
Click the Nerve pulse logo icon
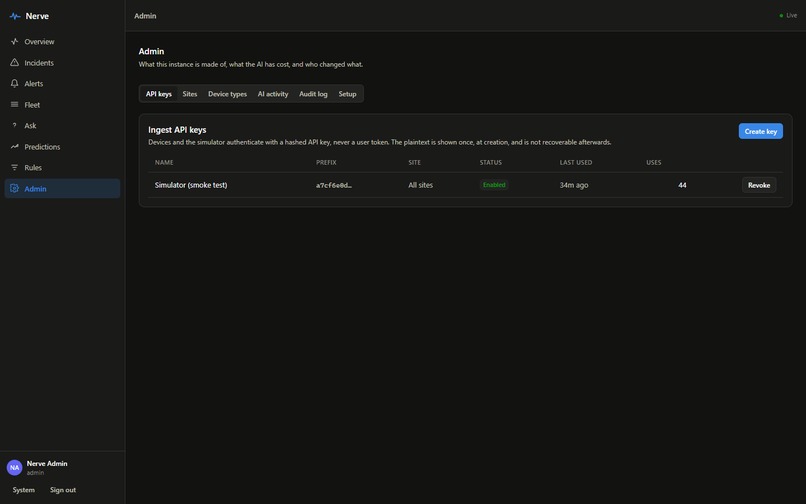pyautogui.click(x=15, y=16)
